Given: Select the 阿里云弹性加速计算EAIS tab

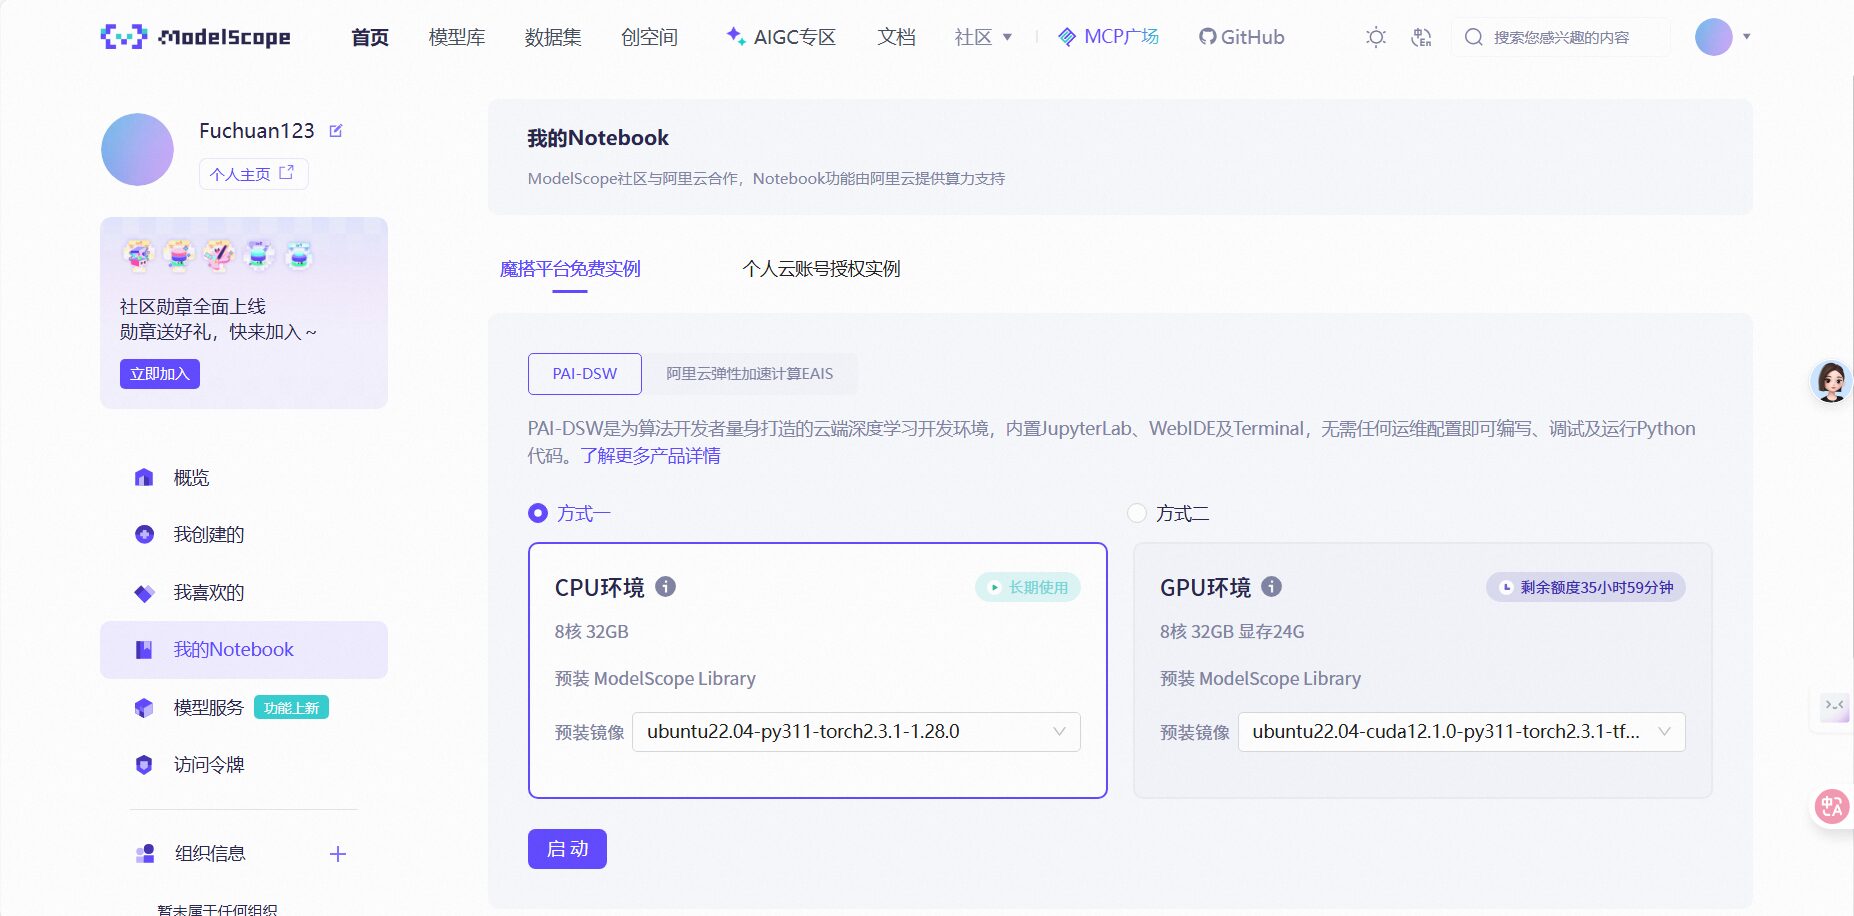Looking at the screenshot, I should (750, 374).
